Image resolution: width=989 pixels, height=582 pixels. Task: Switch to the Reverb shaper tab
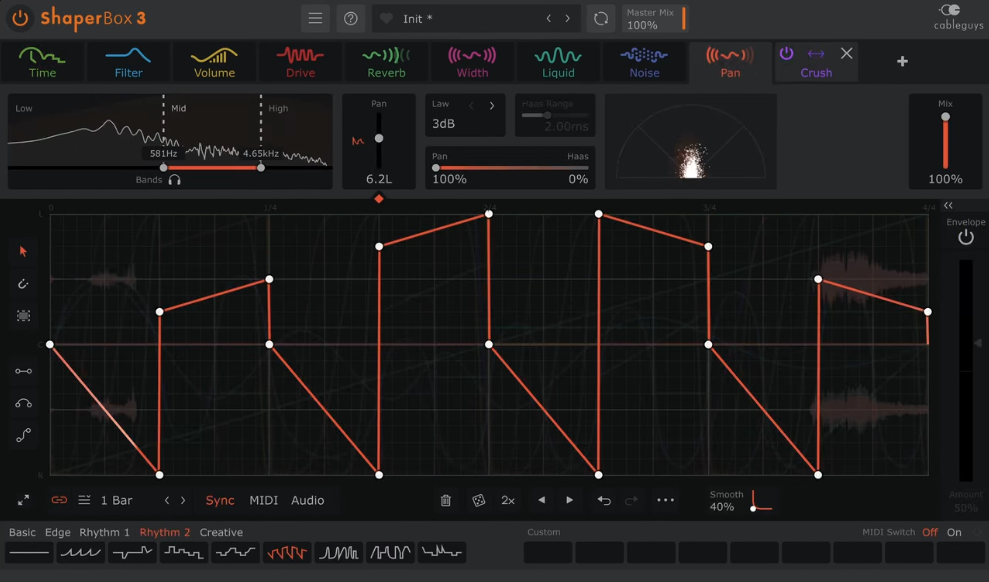pyautogui.click(x=386, y=62)
